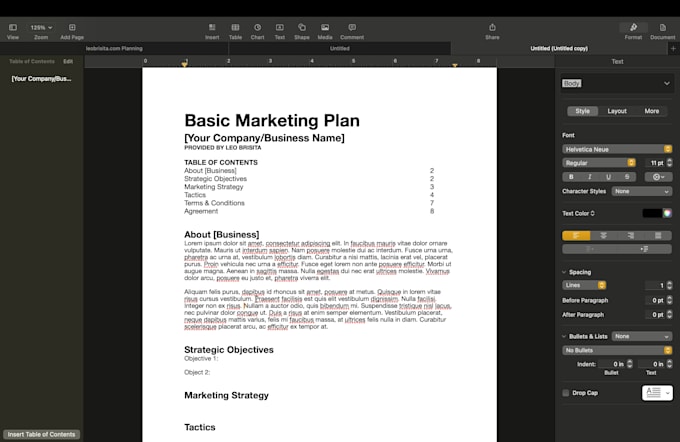Screen dimensions: 680x442
Task: Open the 125% Zoom dropdown
Action: [x=41, y=28]
